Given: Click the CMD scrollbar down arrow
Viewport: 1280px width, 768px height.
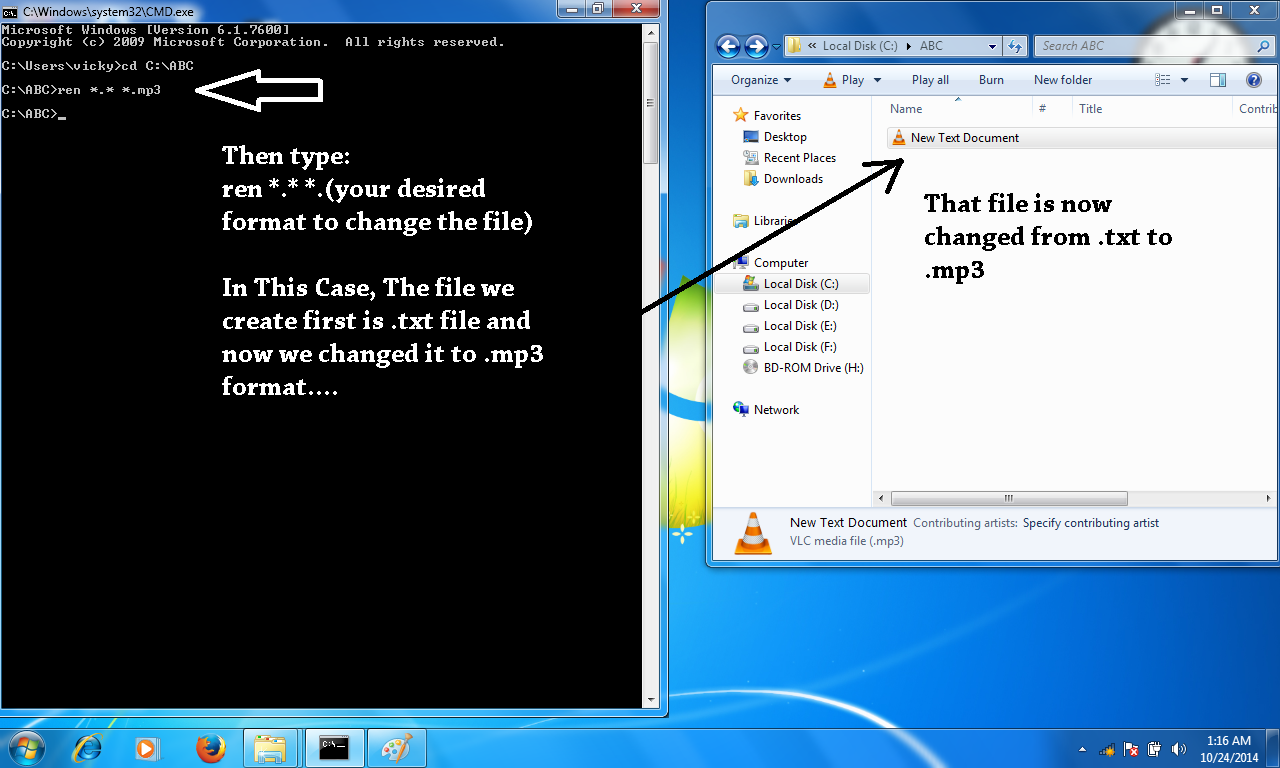Looking at the screenshot, I should (x=651, y=700).
